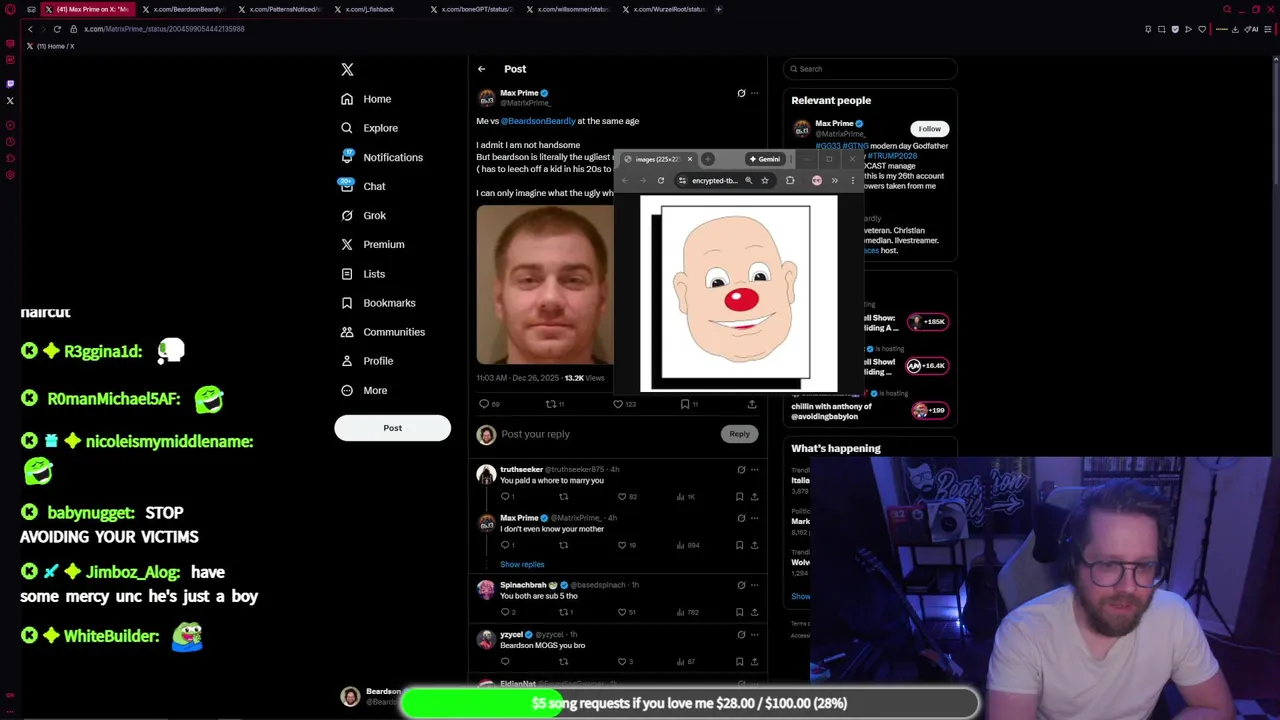
Task: Click the white Post button
Action: point(392,428)
